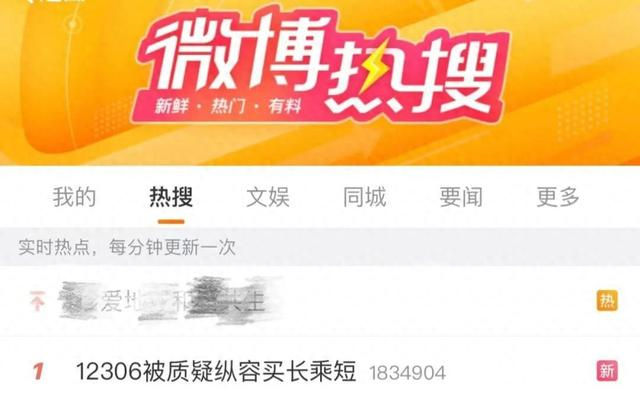This screenshot has height=405, width=640.
Task: Click the 实时热点 update notice bar
Action: click(x=320, y=247)
